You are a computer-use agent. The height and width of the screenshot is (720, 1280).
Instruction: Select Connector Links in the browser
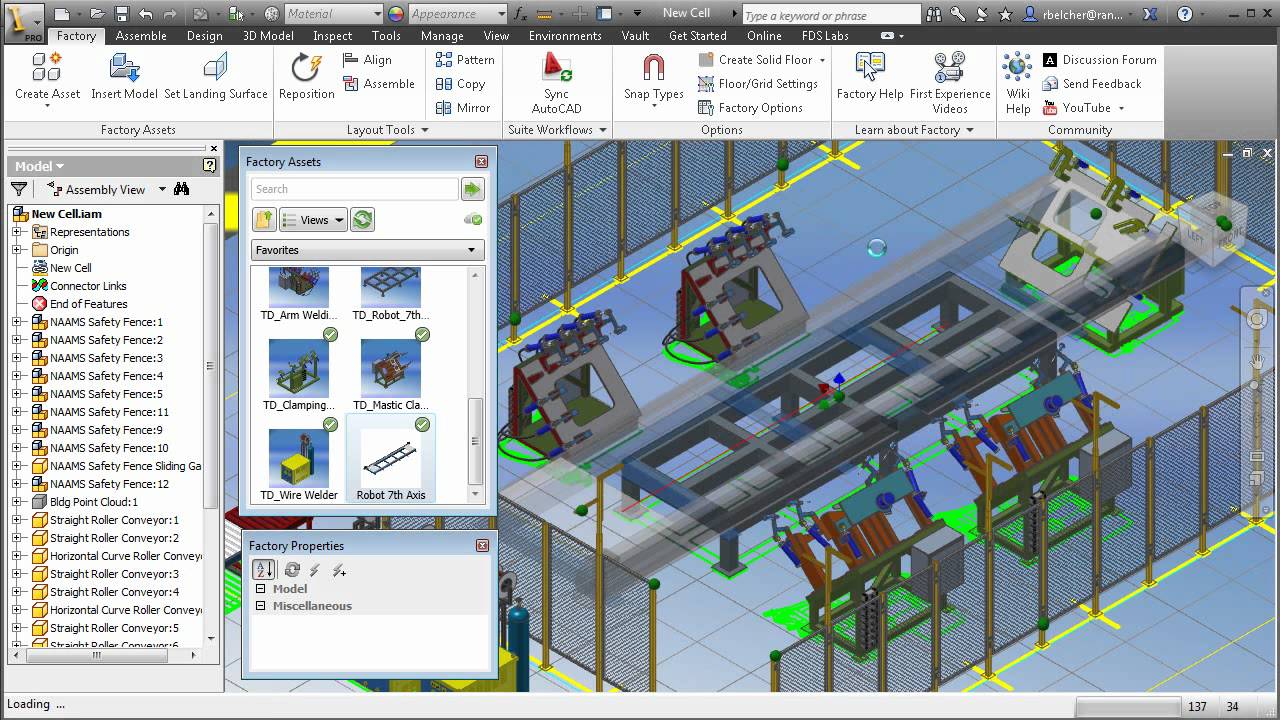point(88,286)
